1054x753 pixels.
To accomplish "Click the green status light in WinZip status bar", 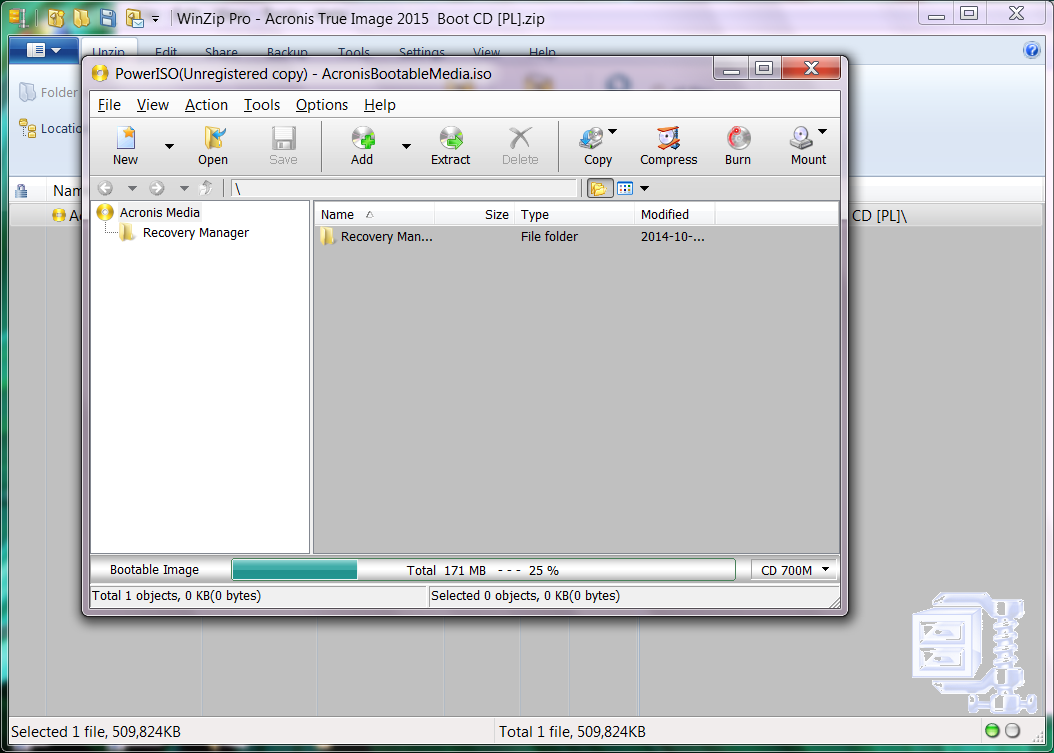I will 991,731.
